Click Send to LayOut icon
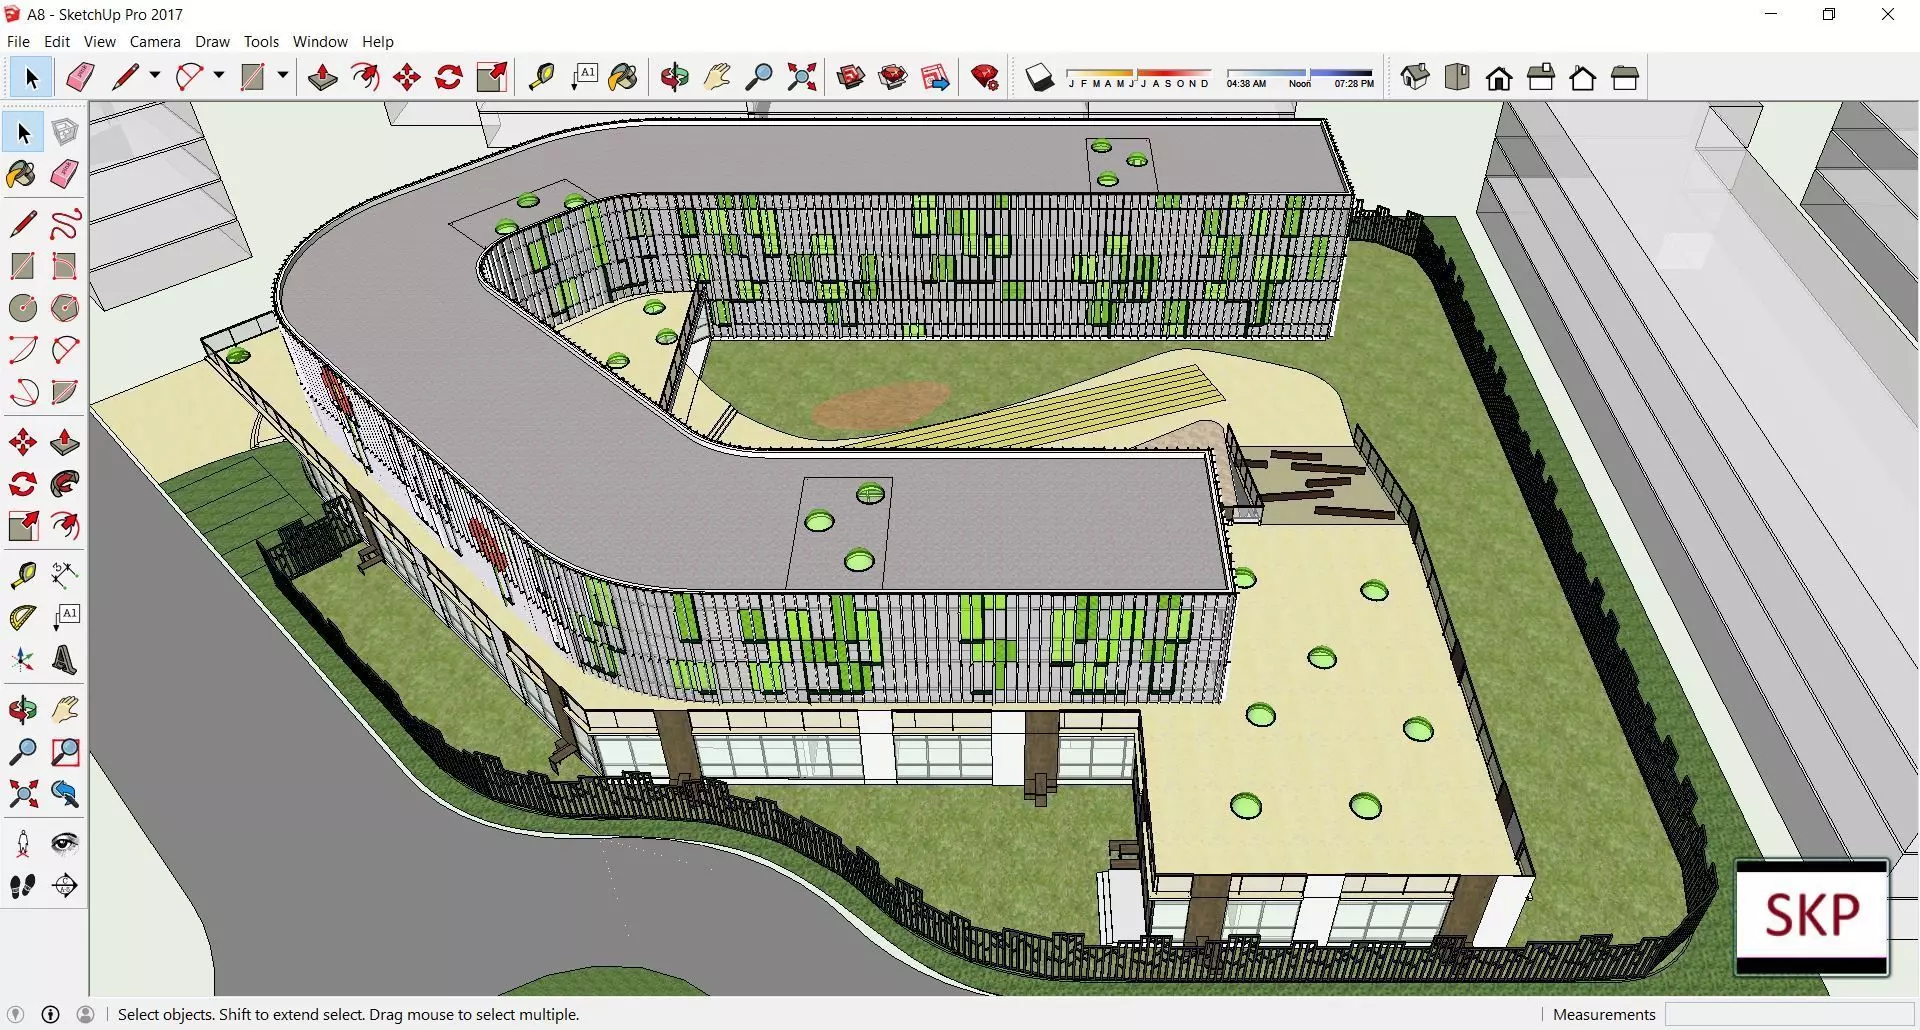 (x=934, y=77)
